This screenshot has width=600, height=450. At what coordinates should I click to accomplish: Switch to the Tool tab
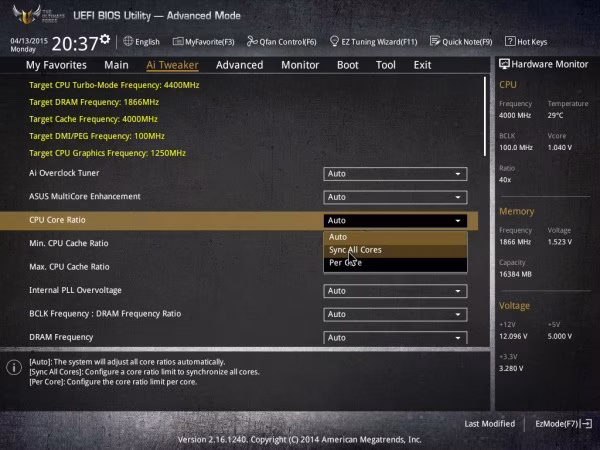pyautogui.click(x=386, y=65)
